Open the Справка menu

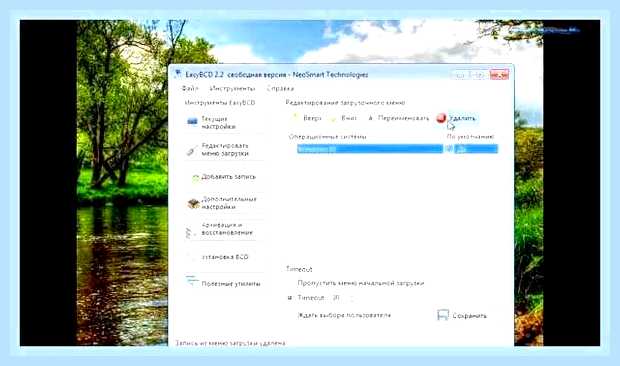(280, 89)
